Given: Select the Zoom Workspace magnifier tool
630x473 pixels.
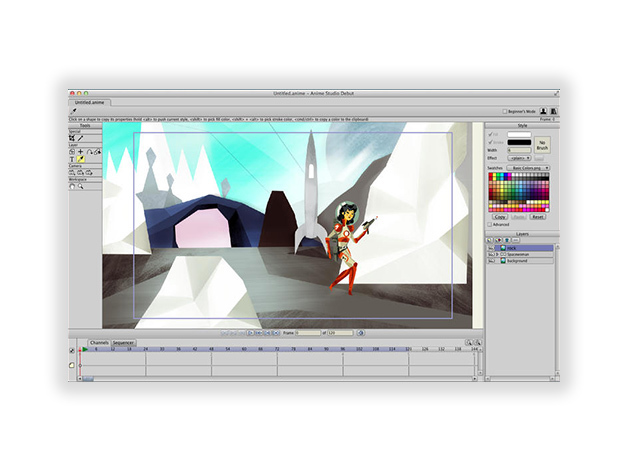Looking at the screenshot, I should (80, 186).
